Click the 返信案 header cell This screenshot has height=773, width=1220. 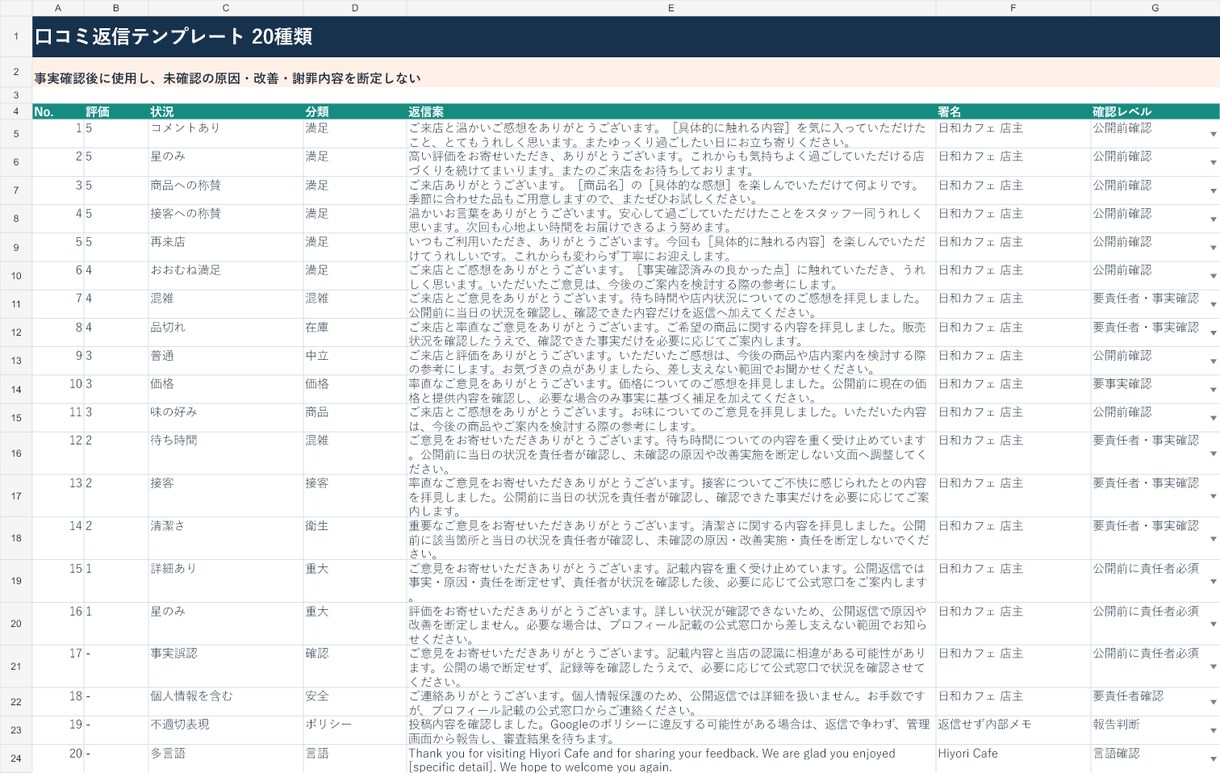pyautogui.click(x=671, y=112)
